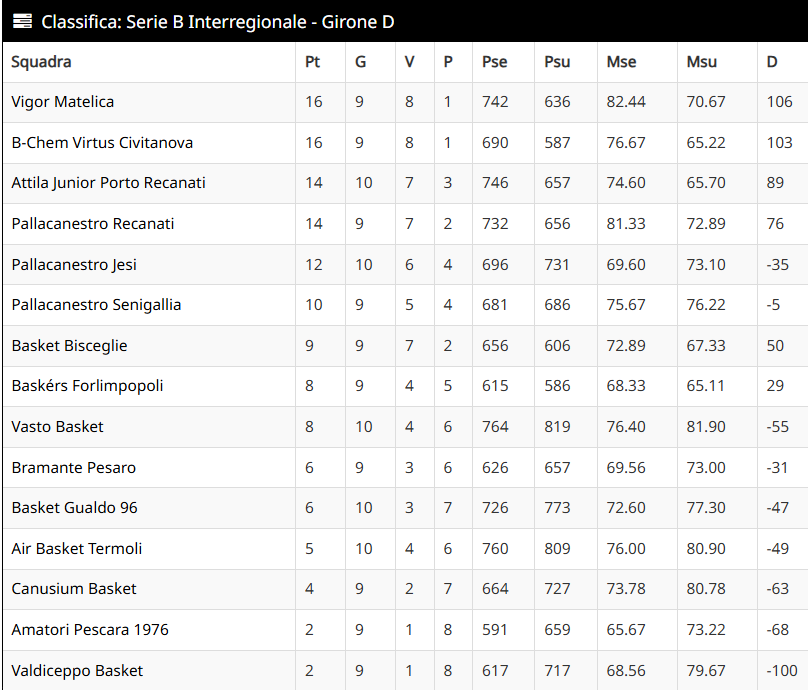Select Pallacanestro Senigallia in the standings
The height and width of the screenshot is (690, 808).
click(x=96, y=305)
